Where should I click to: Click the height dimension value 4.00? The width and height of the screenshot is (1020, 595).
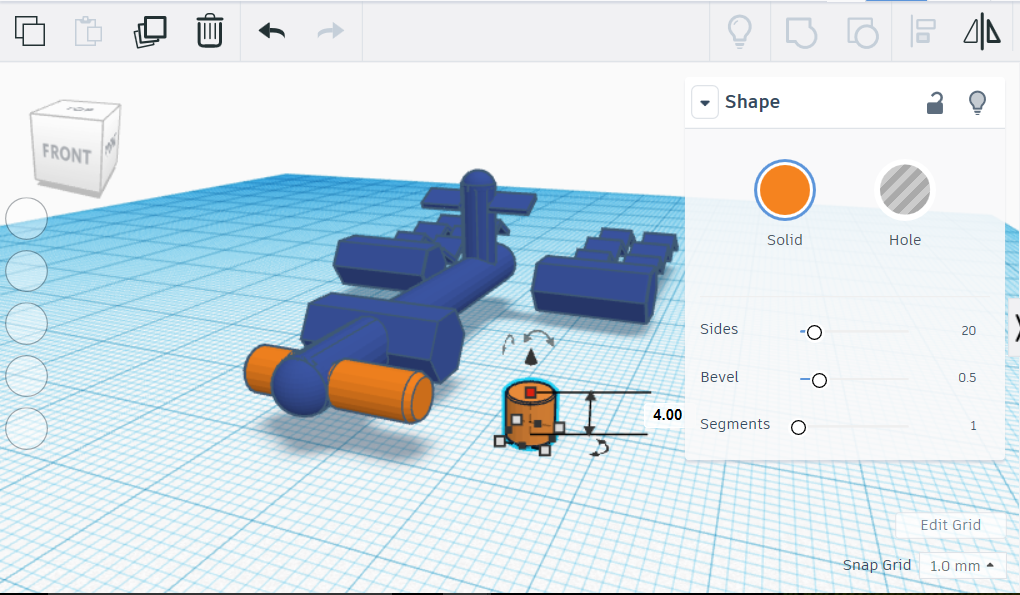pos(667,415)
